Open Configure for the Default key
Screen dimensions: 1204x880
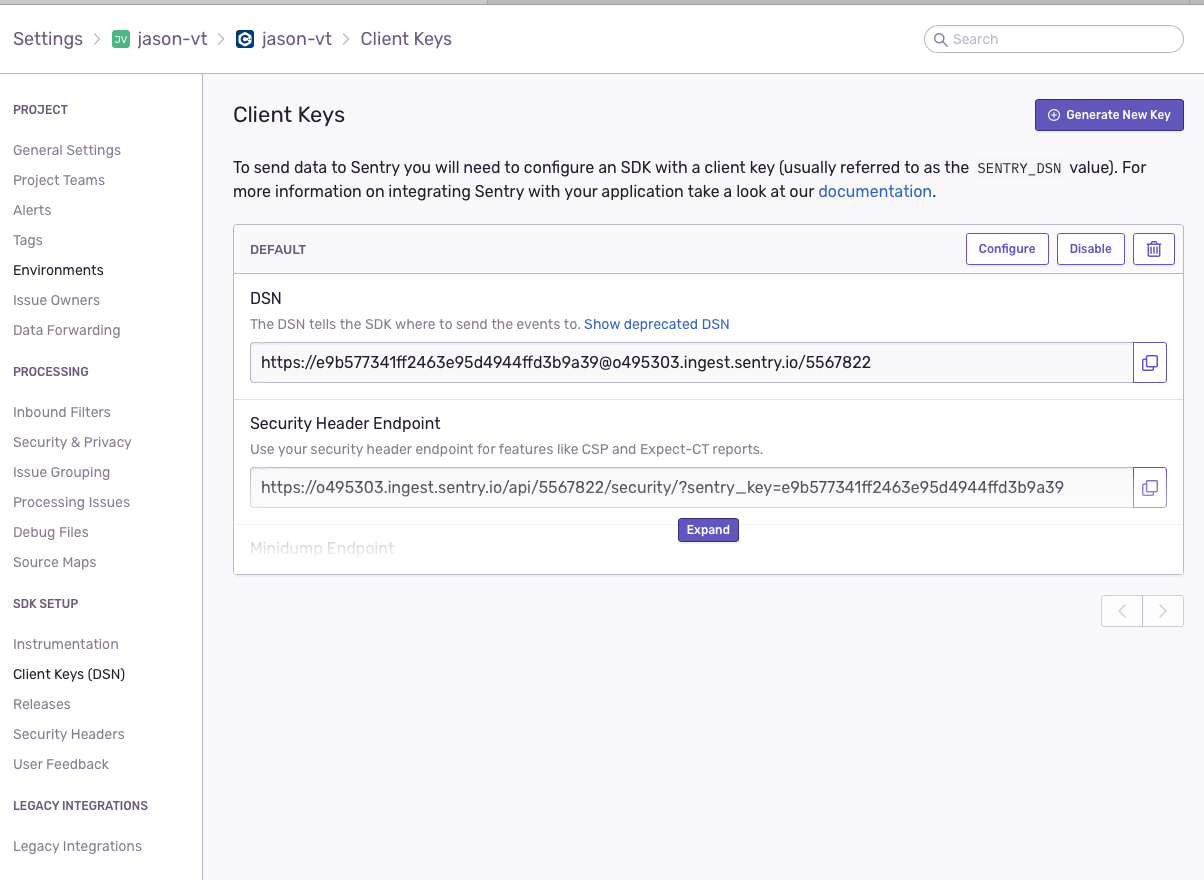point(1007,249)
